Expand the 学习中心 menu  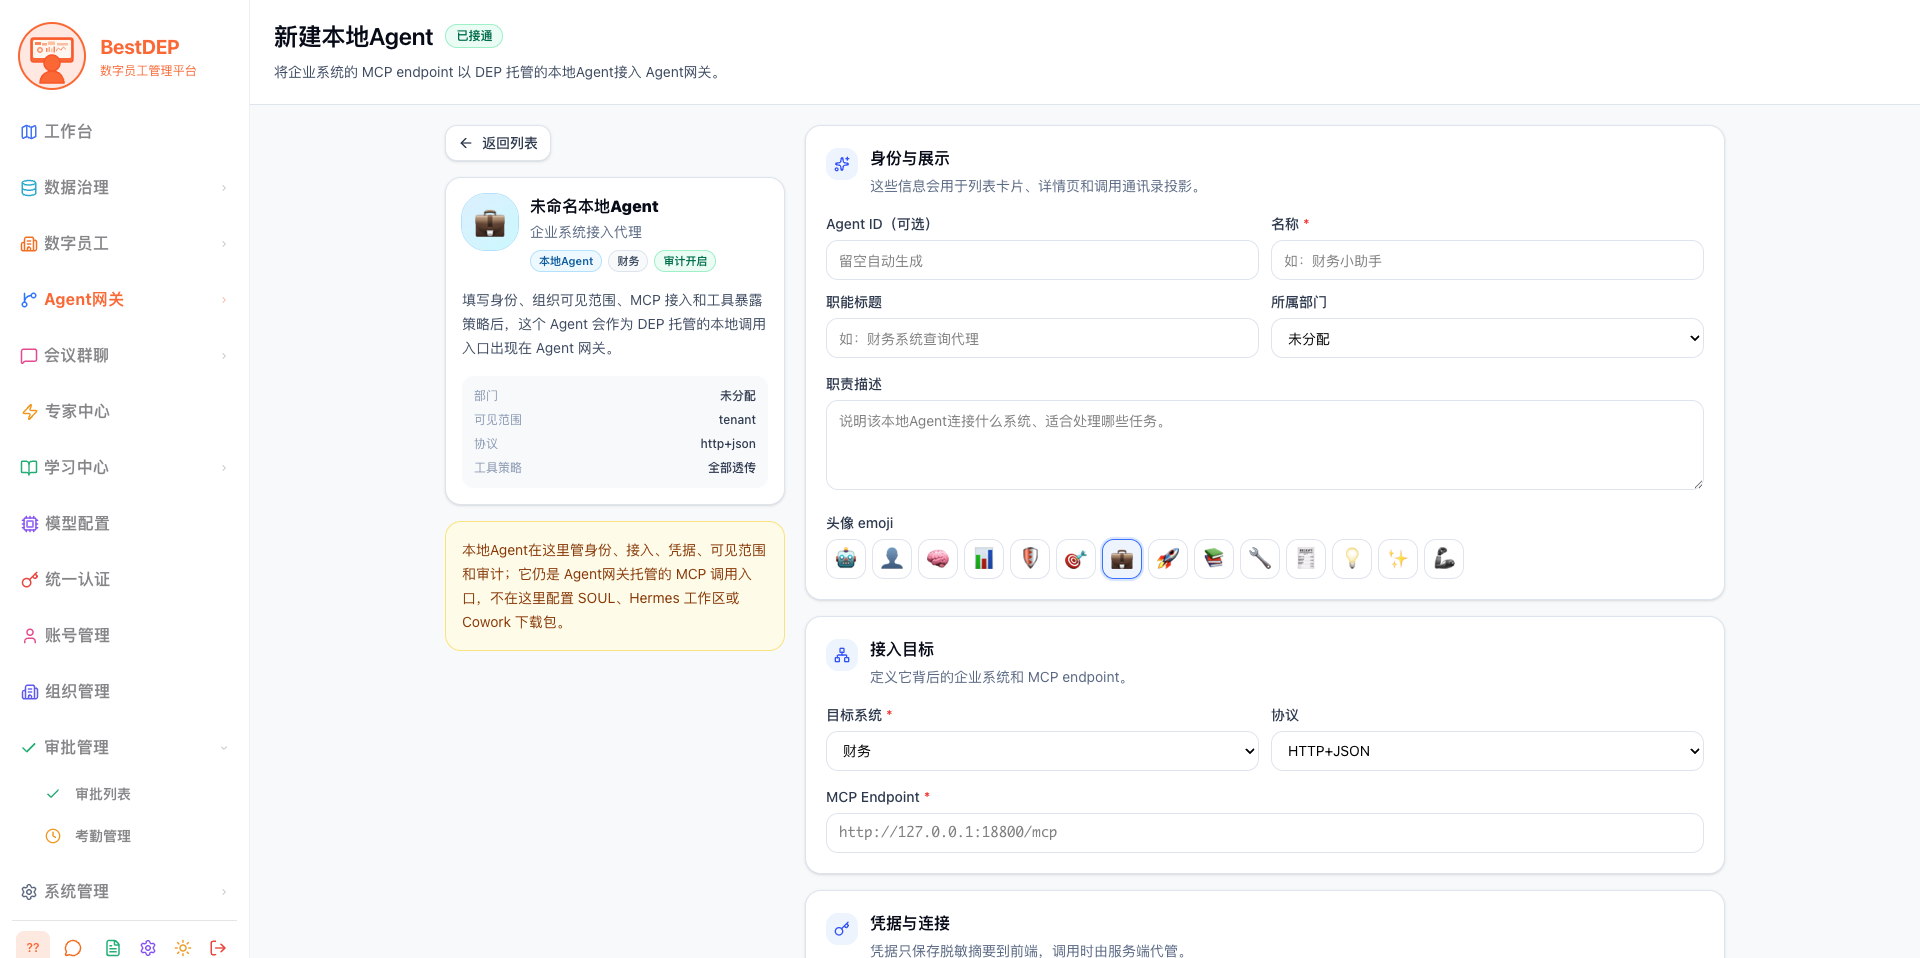coord(124,467)
